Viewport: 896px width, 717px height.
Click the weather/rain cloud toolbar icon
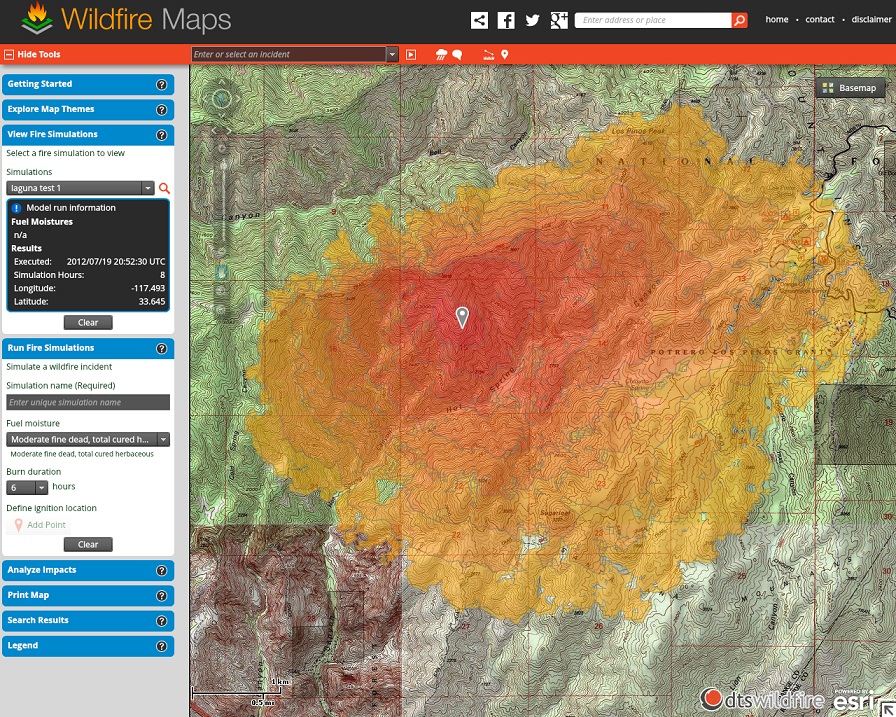click(440, 54)
